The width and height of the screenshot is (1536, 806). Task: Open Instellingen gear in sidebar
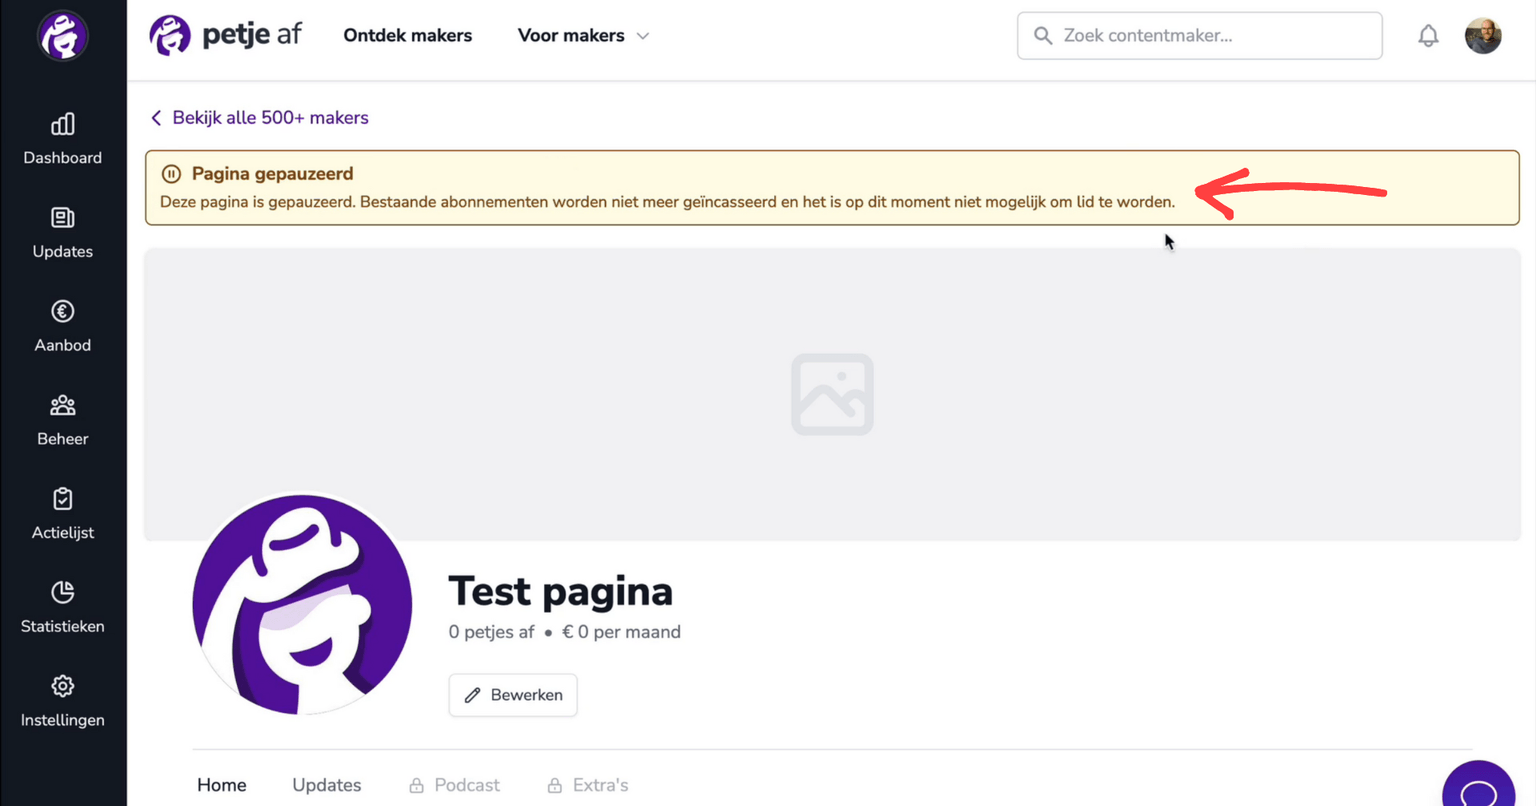[x=63, y=686]
